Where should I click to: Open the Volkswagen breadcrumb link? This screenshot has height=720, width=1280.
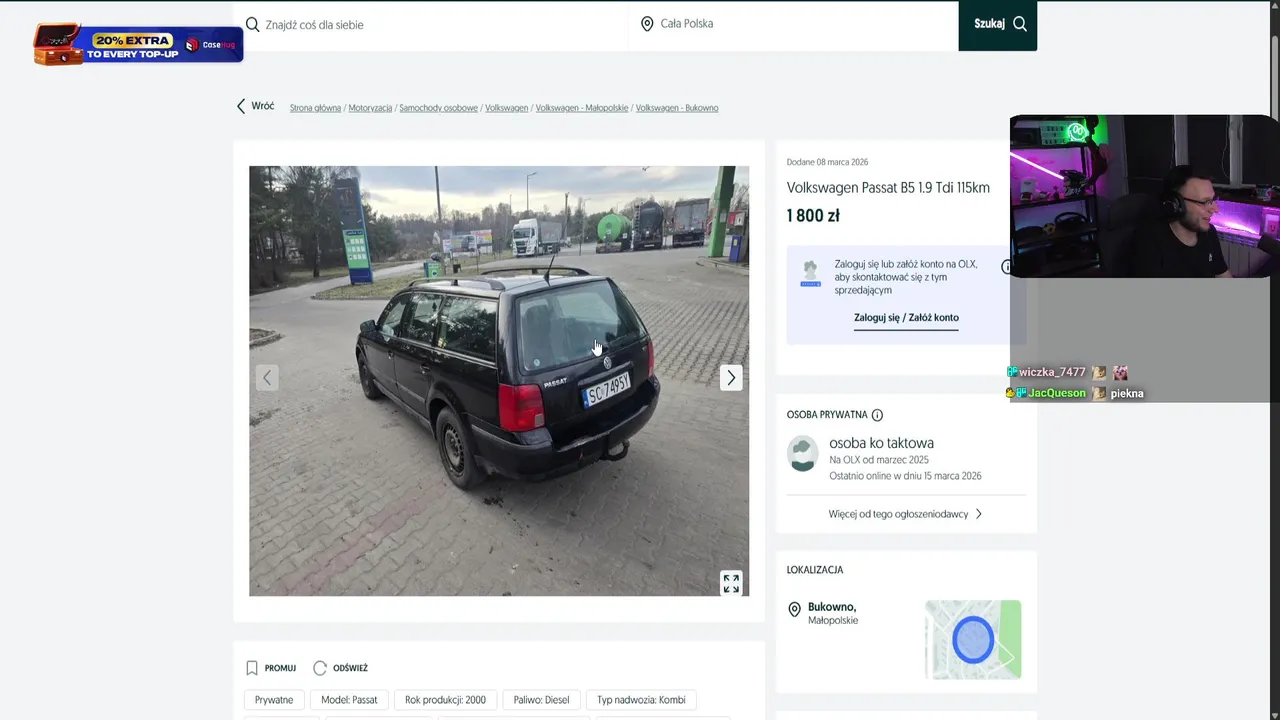pyautogui.click(x=506, y=108)
